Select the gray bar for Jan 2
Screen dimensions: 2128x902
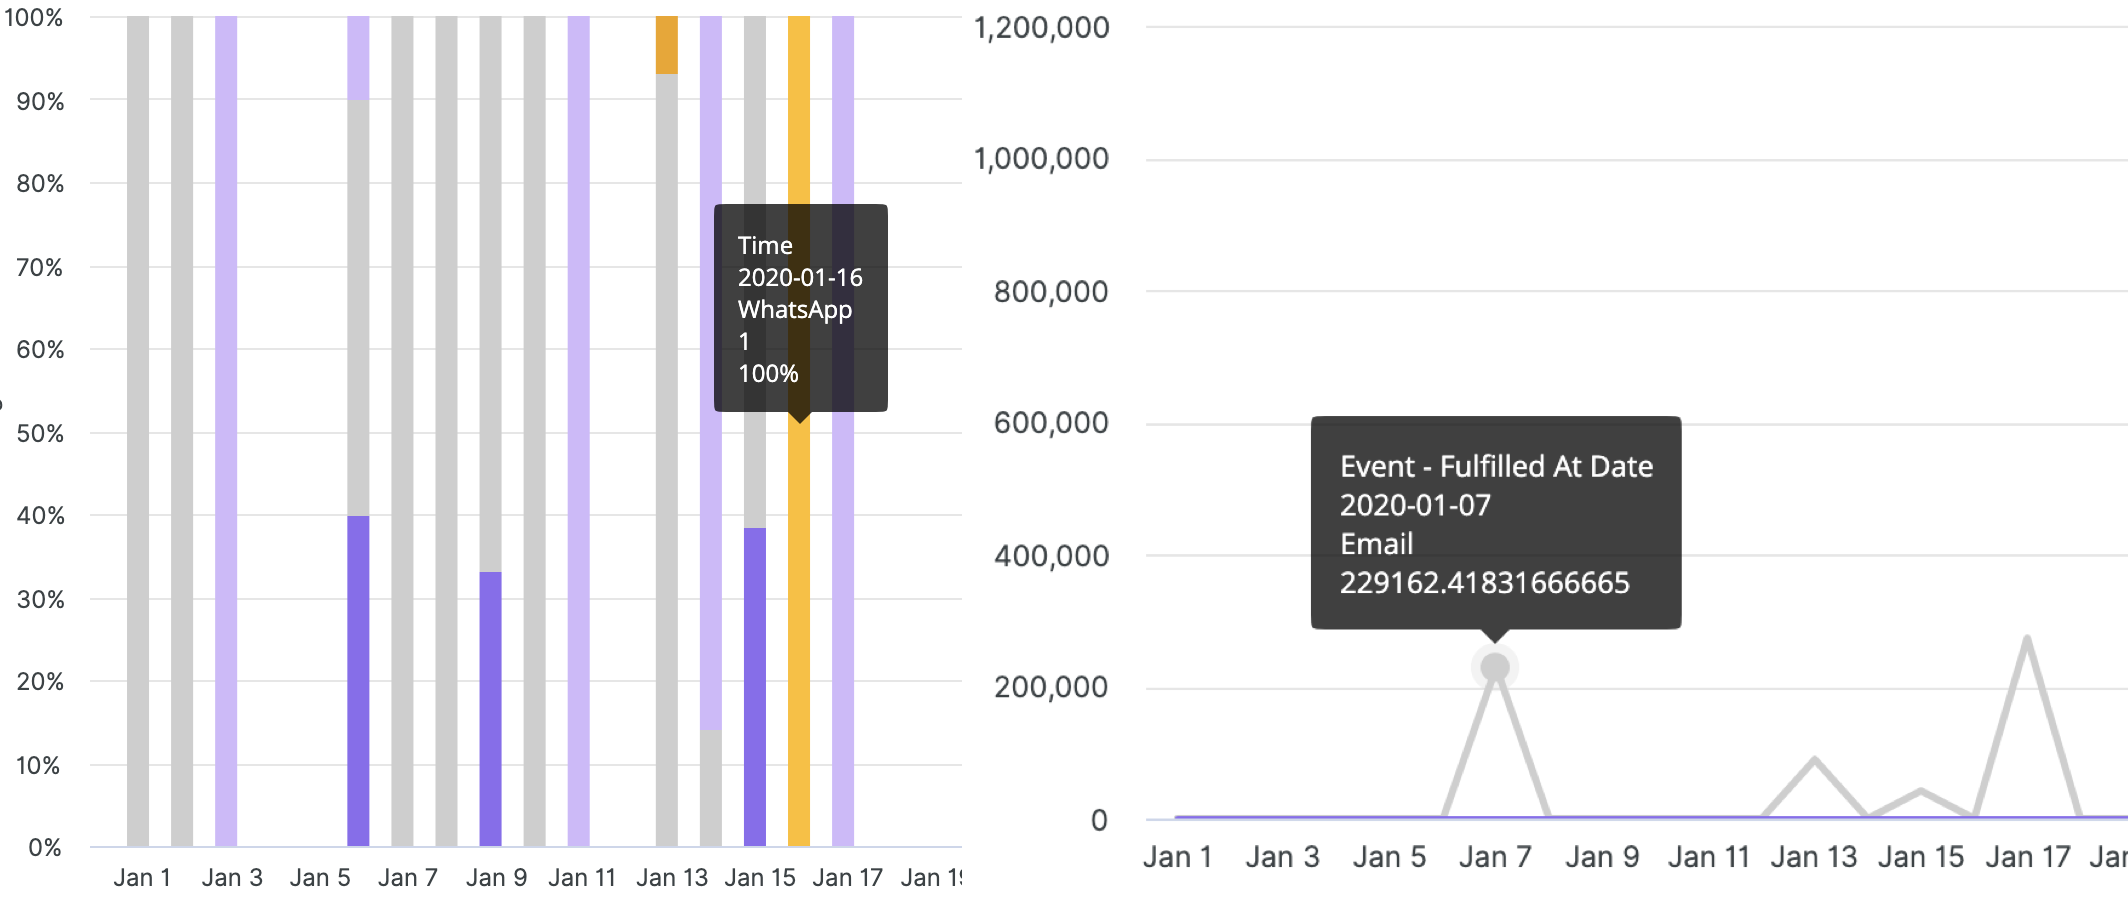tap(182, 431)
